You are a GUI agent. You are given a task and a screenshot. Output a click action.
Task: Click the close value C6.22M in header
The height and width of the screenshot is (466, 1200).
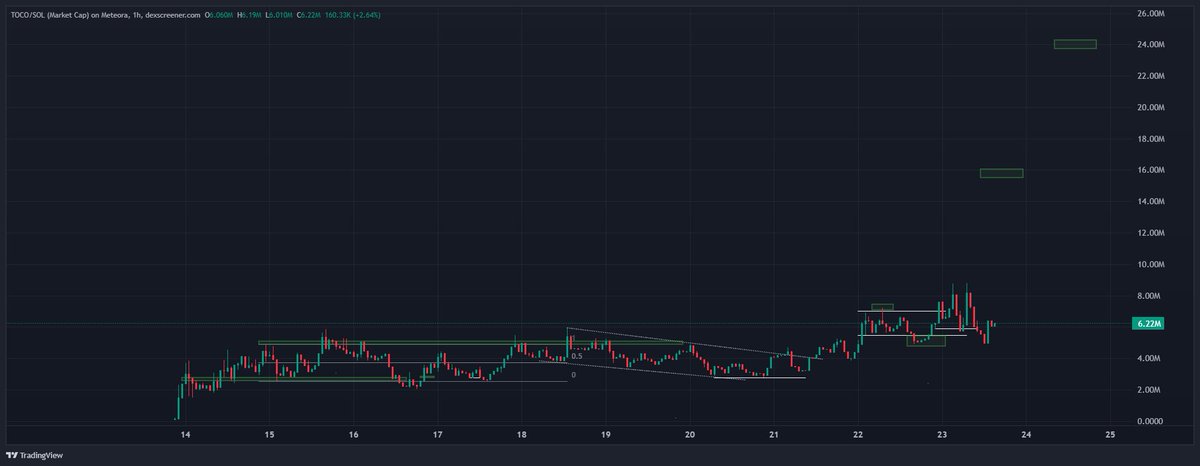tap(309, 15)
